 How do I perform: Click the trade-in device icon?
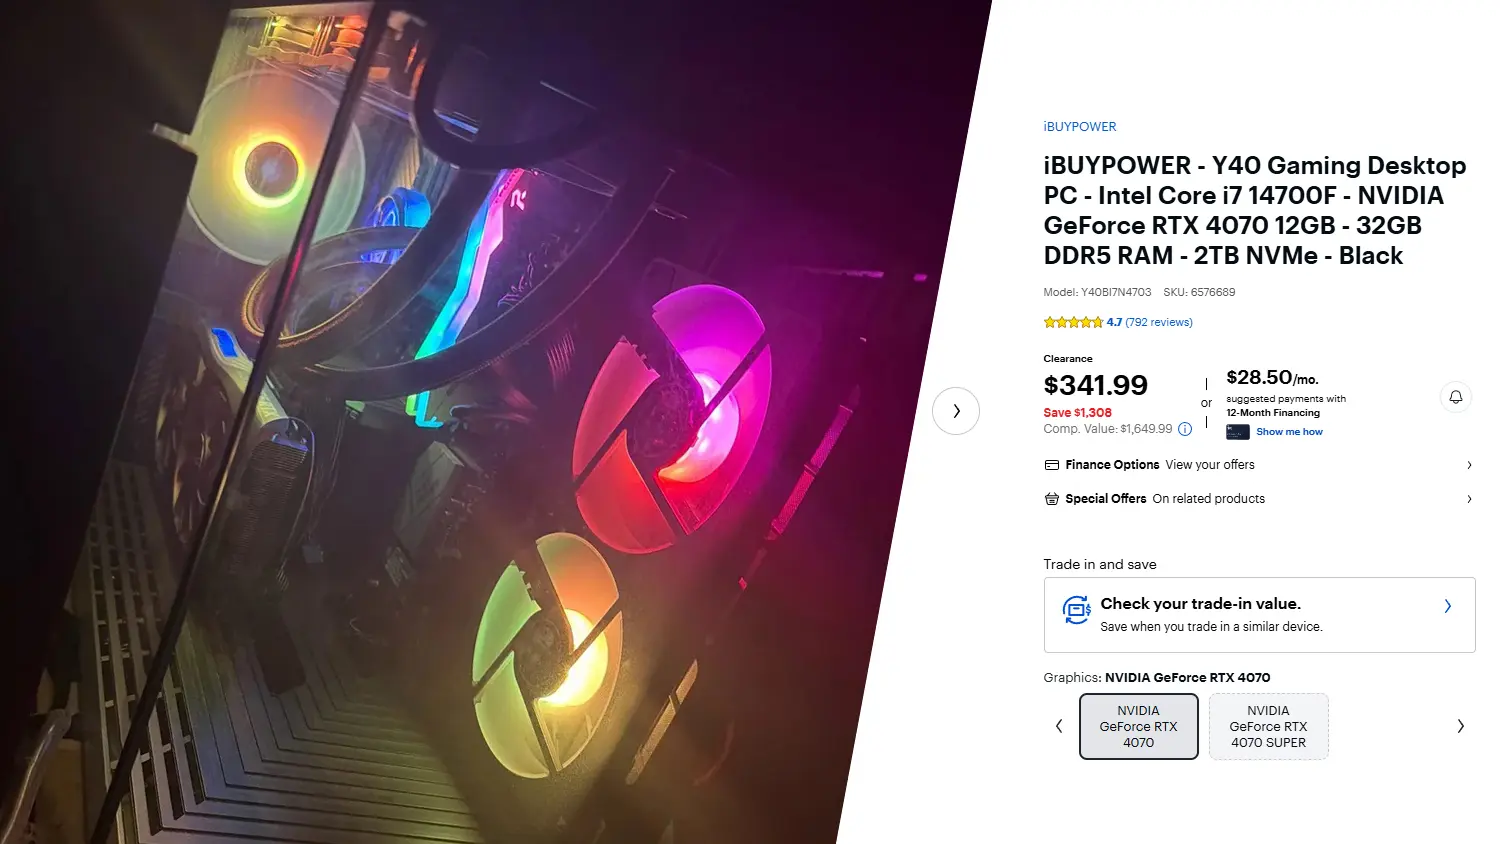click(1076, 610)
